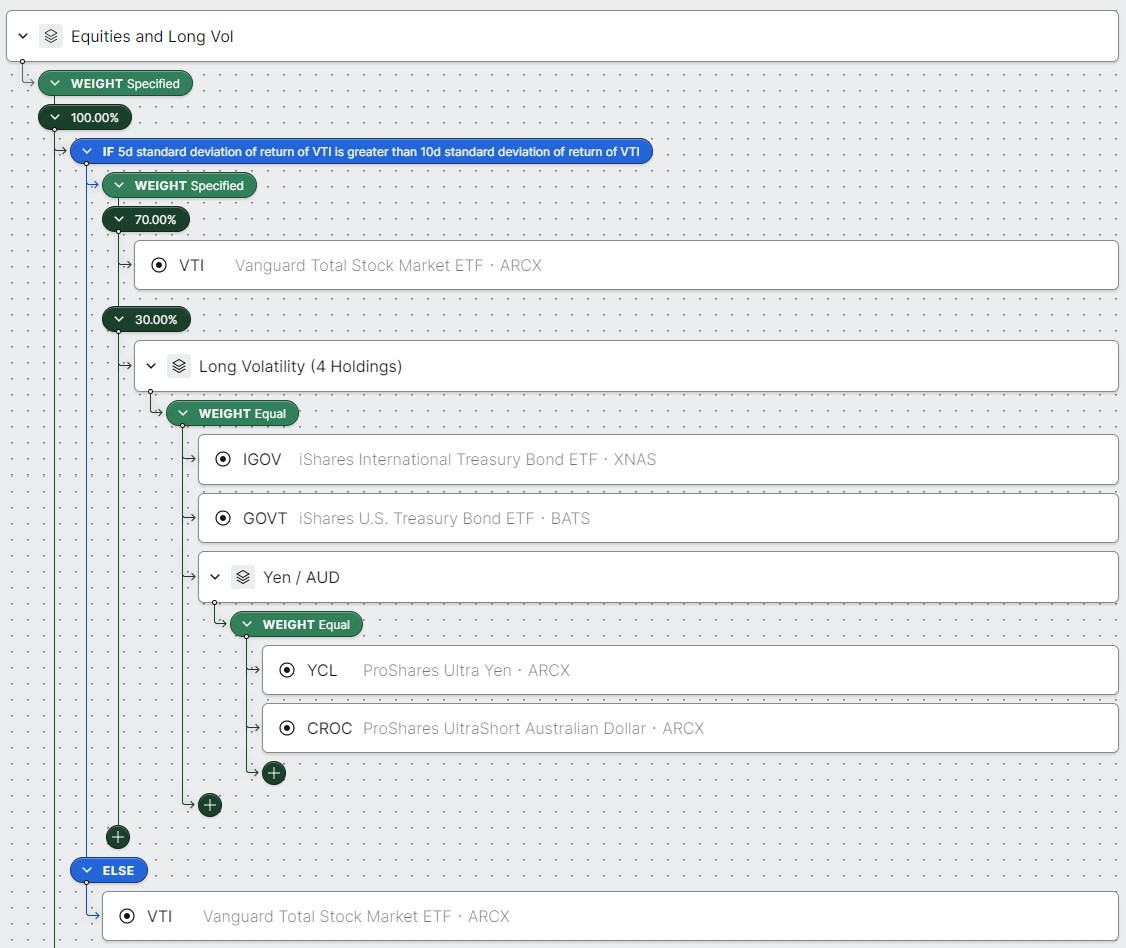The height and width of the screenshot is (948, 1126).
Task: Click the VTI asset icon under ELSE
Action: (x=127, y=916)
